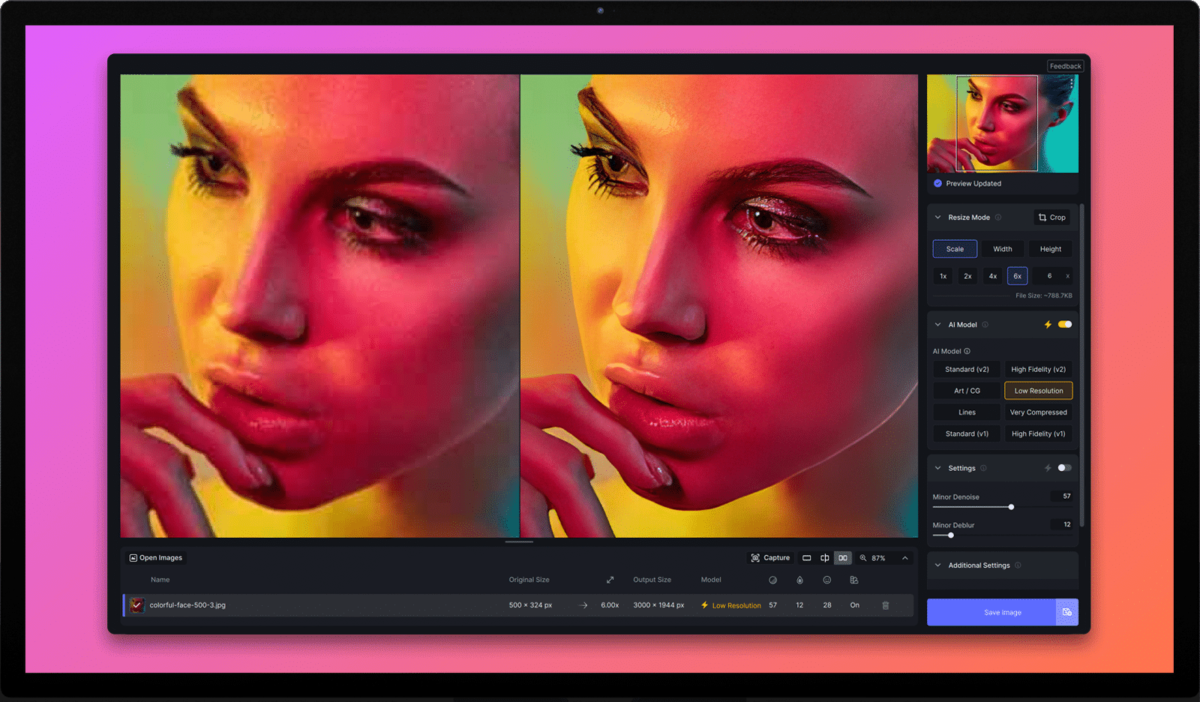Choose the 6x scale factor

pos(1017,276)
